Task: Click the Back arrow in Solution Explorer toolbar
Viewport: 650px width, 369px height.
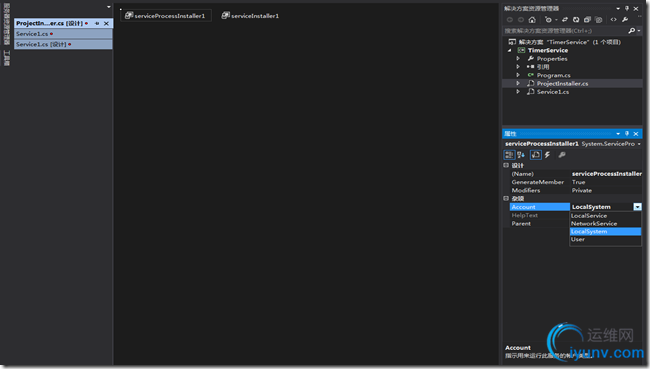Action: point(510,19)
